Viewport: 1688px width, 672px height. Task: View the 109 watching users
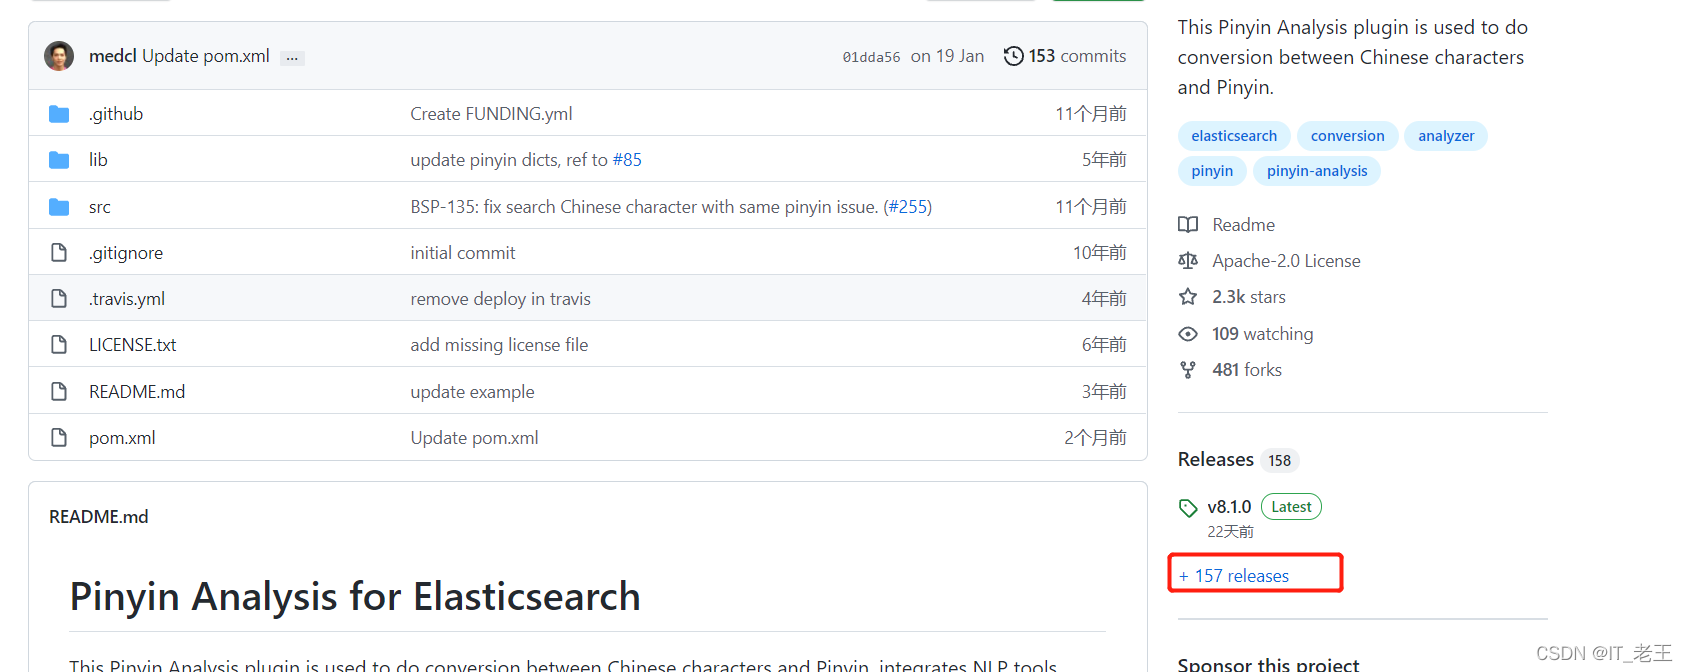coord(1262,334)
